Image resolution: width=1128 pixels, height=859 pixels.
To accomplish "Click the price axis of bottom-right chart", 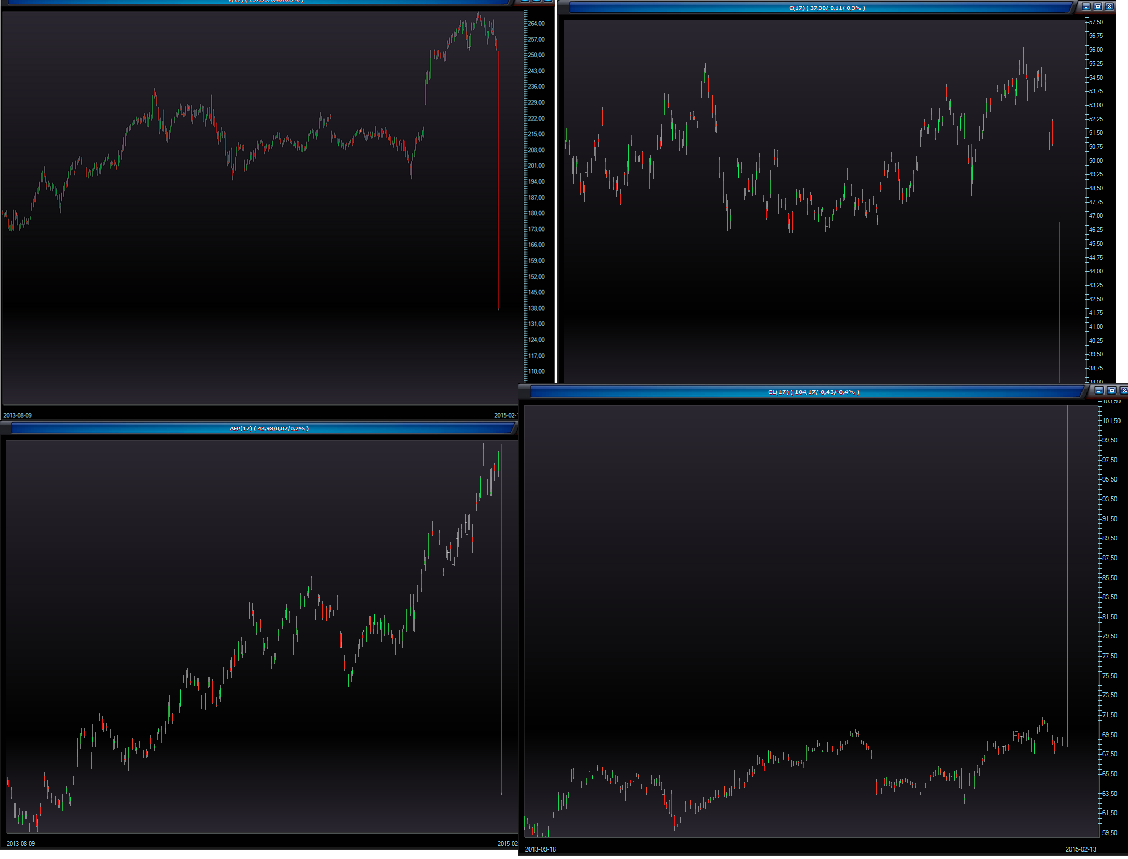I will (1110, 620).
